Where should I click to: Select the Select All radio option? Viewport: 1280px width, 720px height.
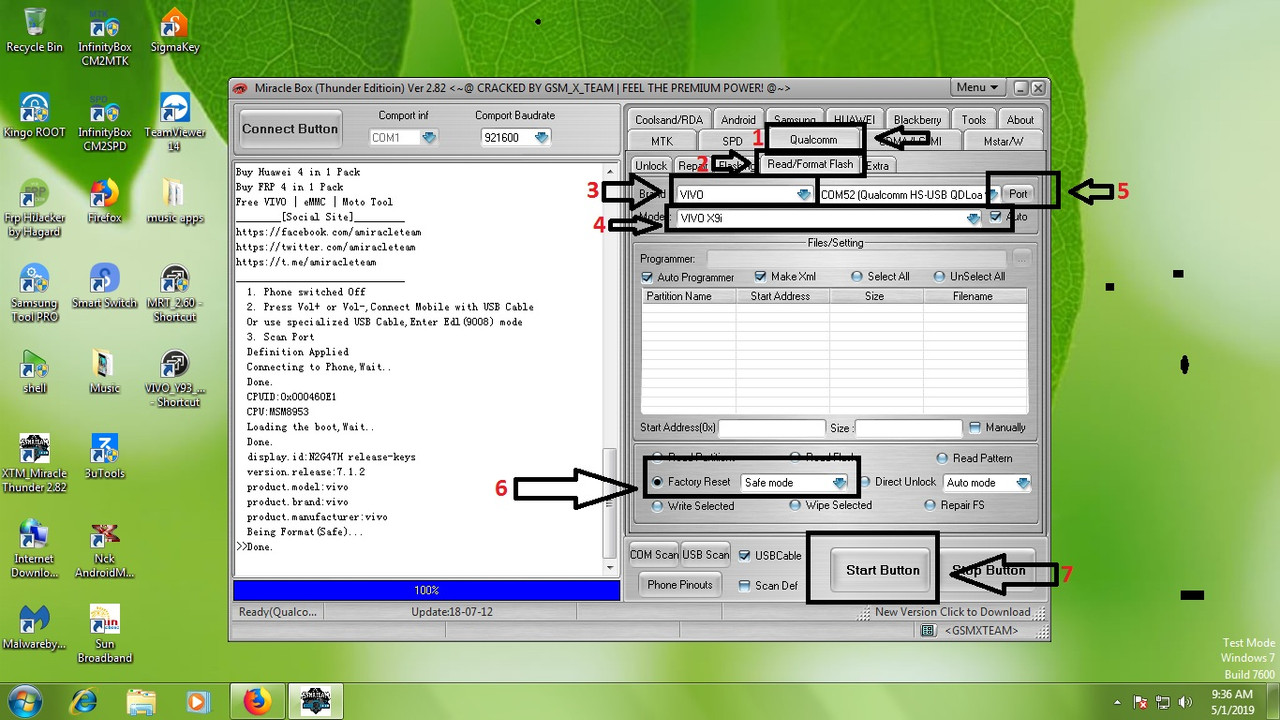coord(857,276)
